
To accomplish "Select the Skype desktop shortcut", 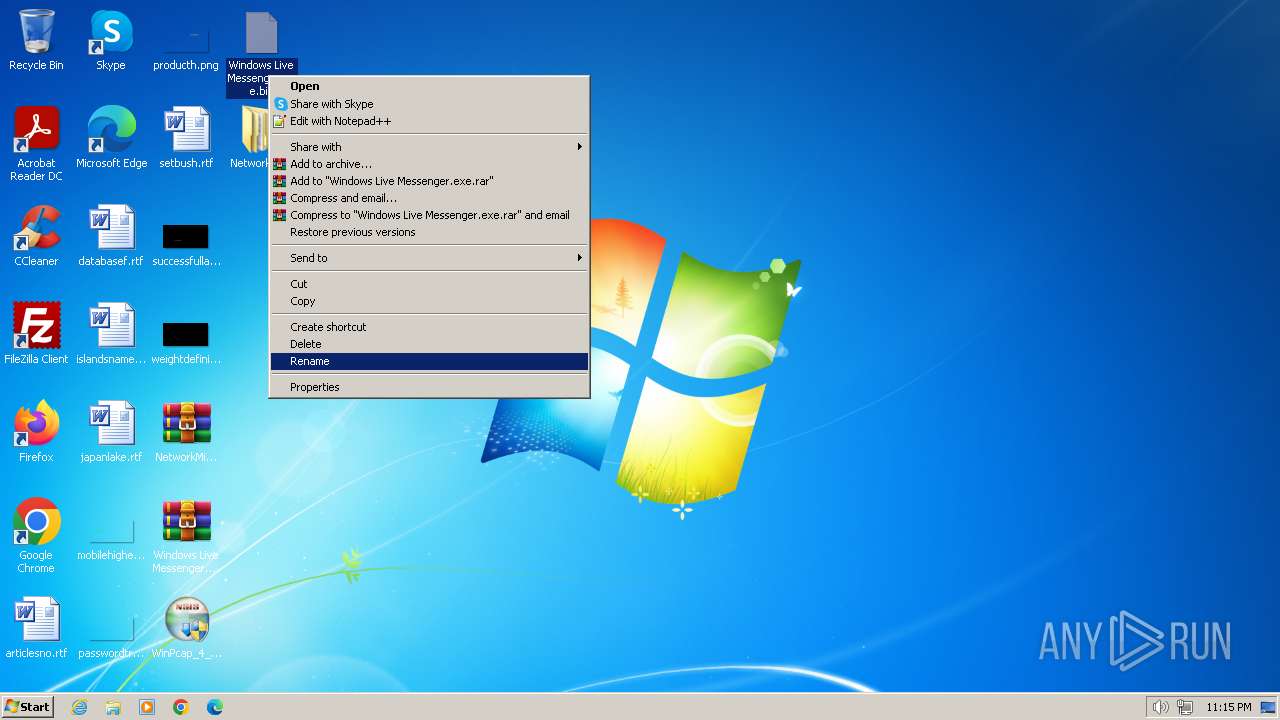I will pyautogui.click(x=111, y=40).
